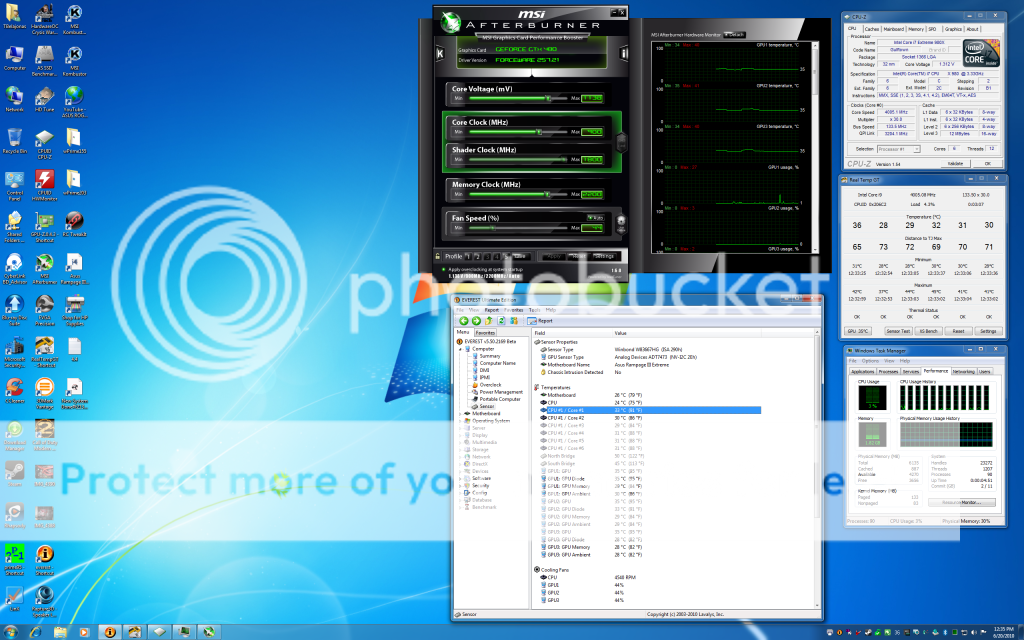The height and width of the screenshot is (640, 1024).
Task: Click the XS Bench button in Real Temp
Action: pos(929,331)
